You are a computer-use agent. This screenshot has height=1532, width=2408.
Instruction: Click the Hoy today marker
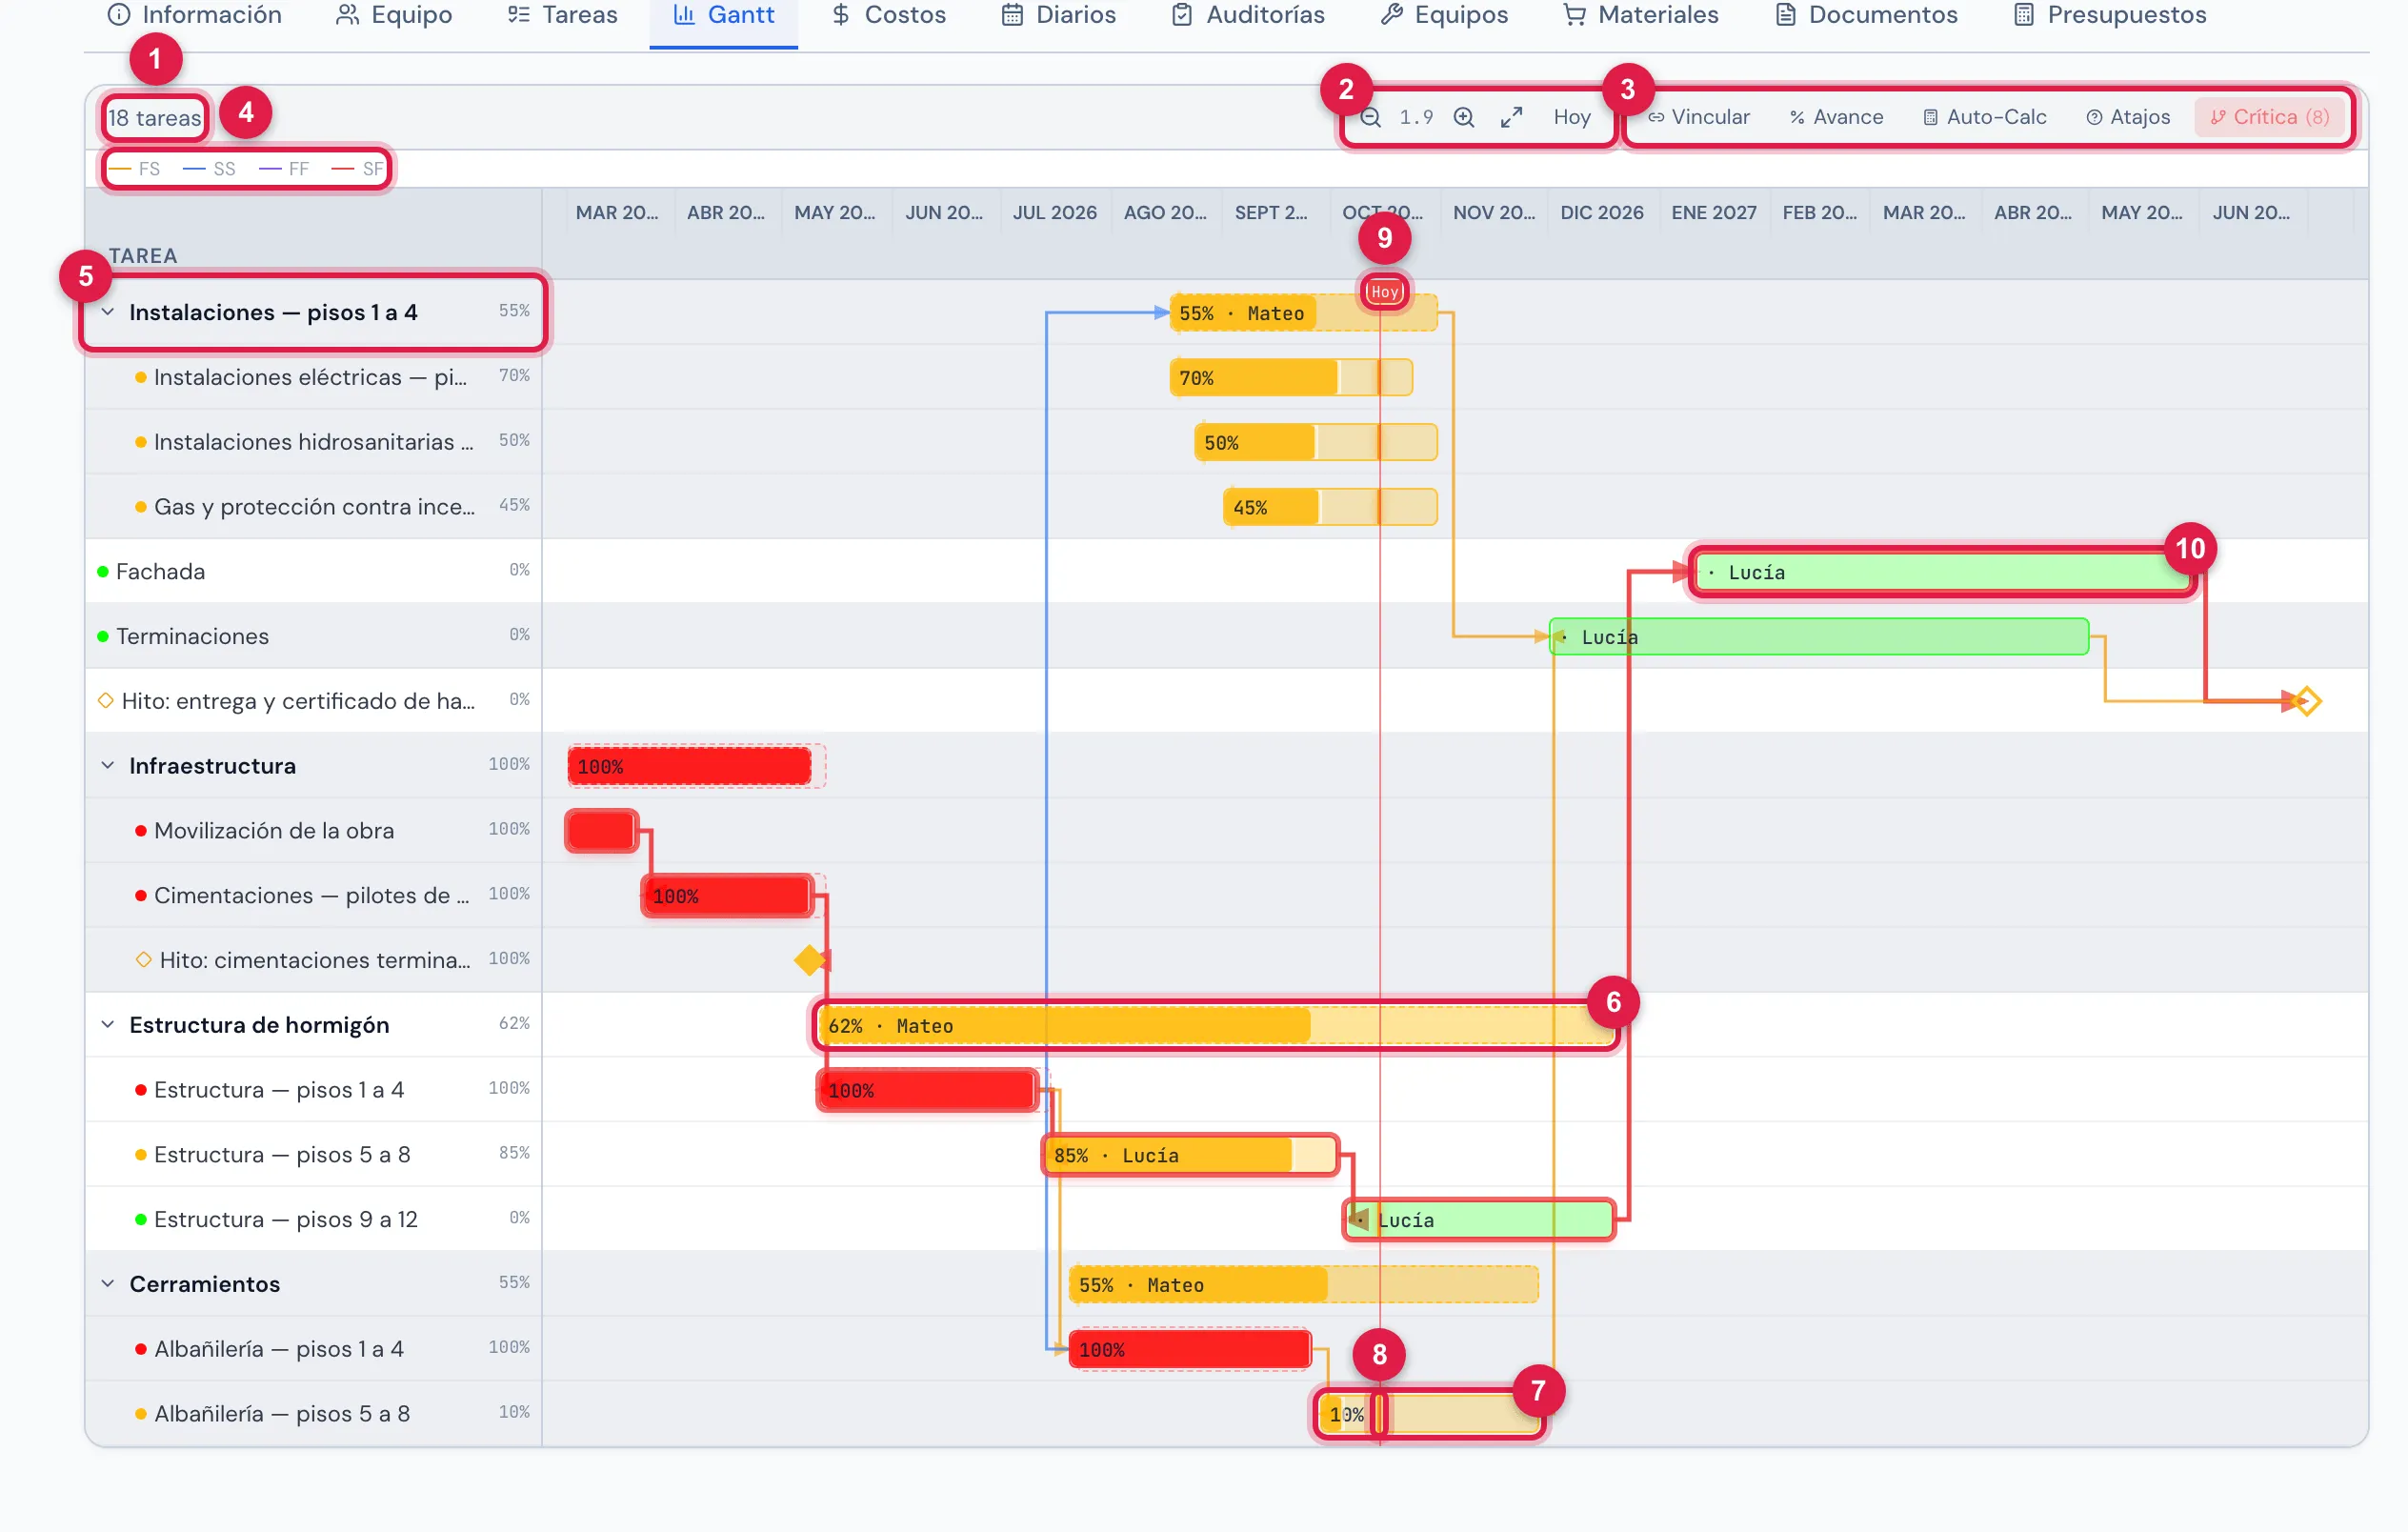click(1385, 292)
